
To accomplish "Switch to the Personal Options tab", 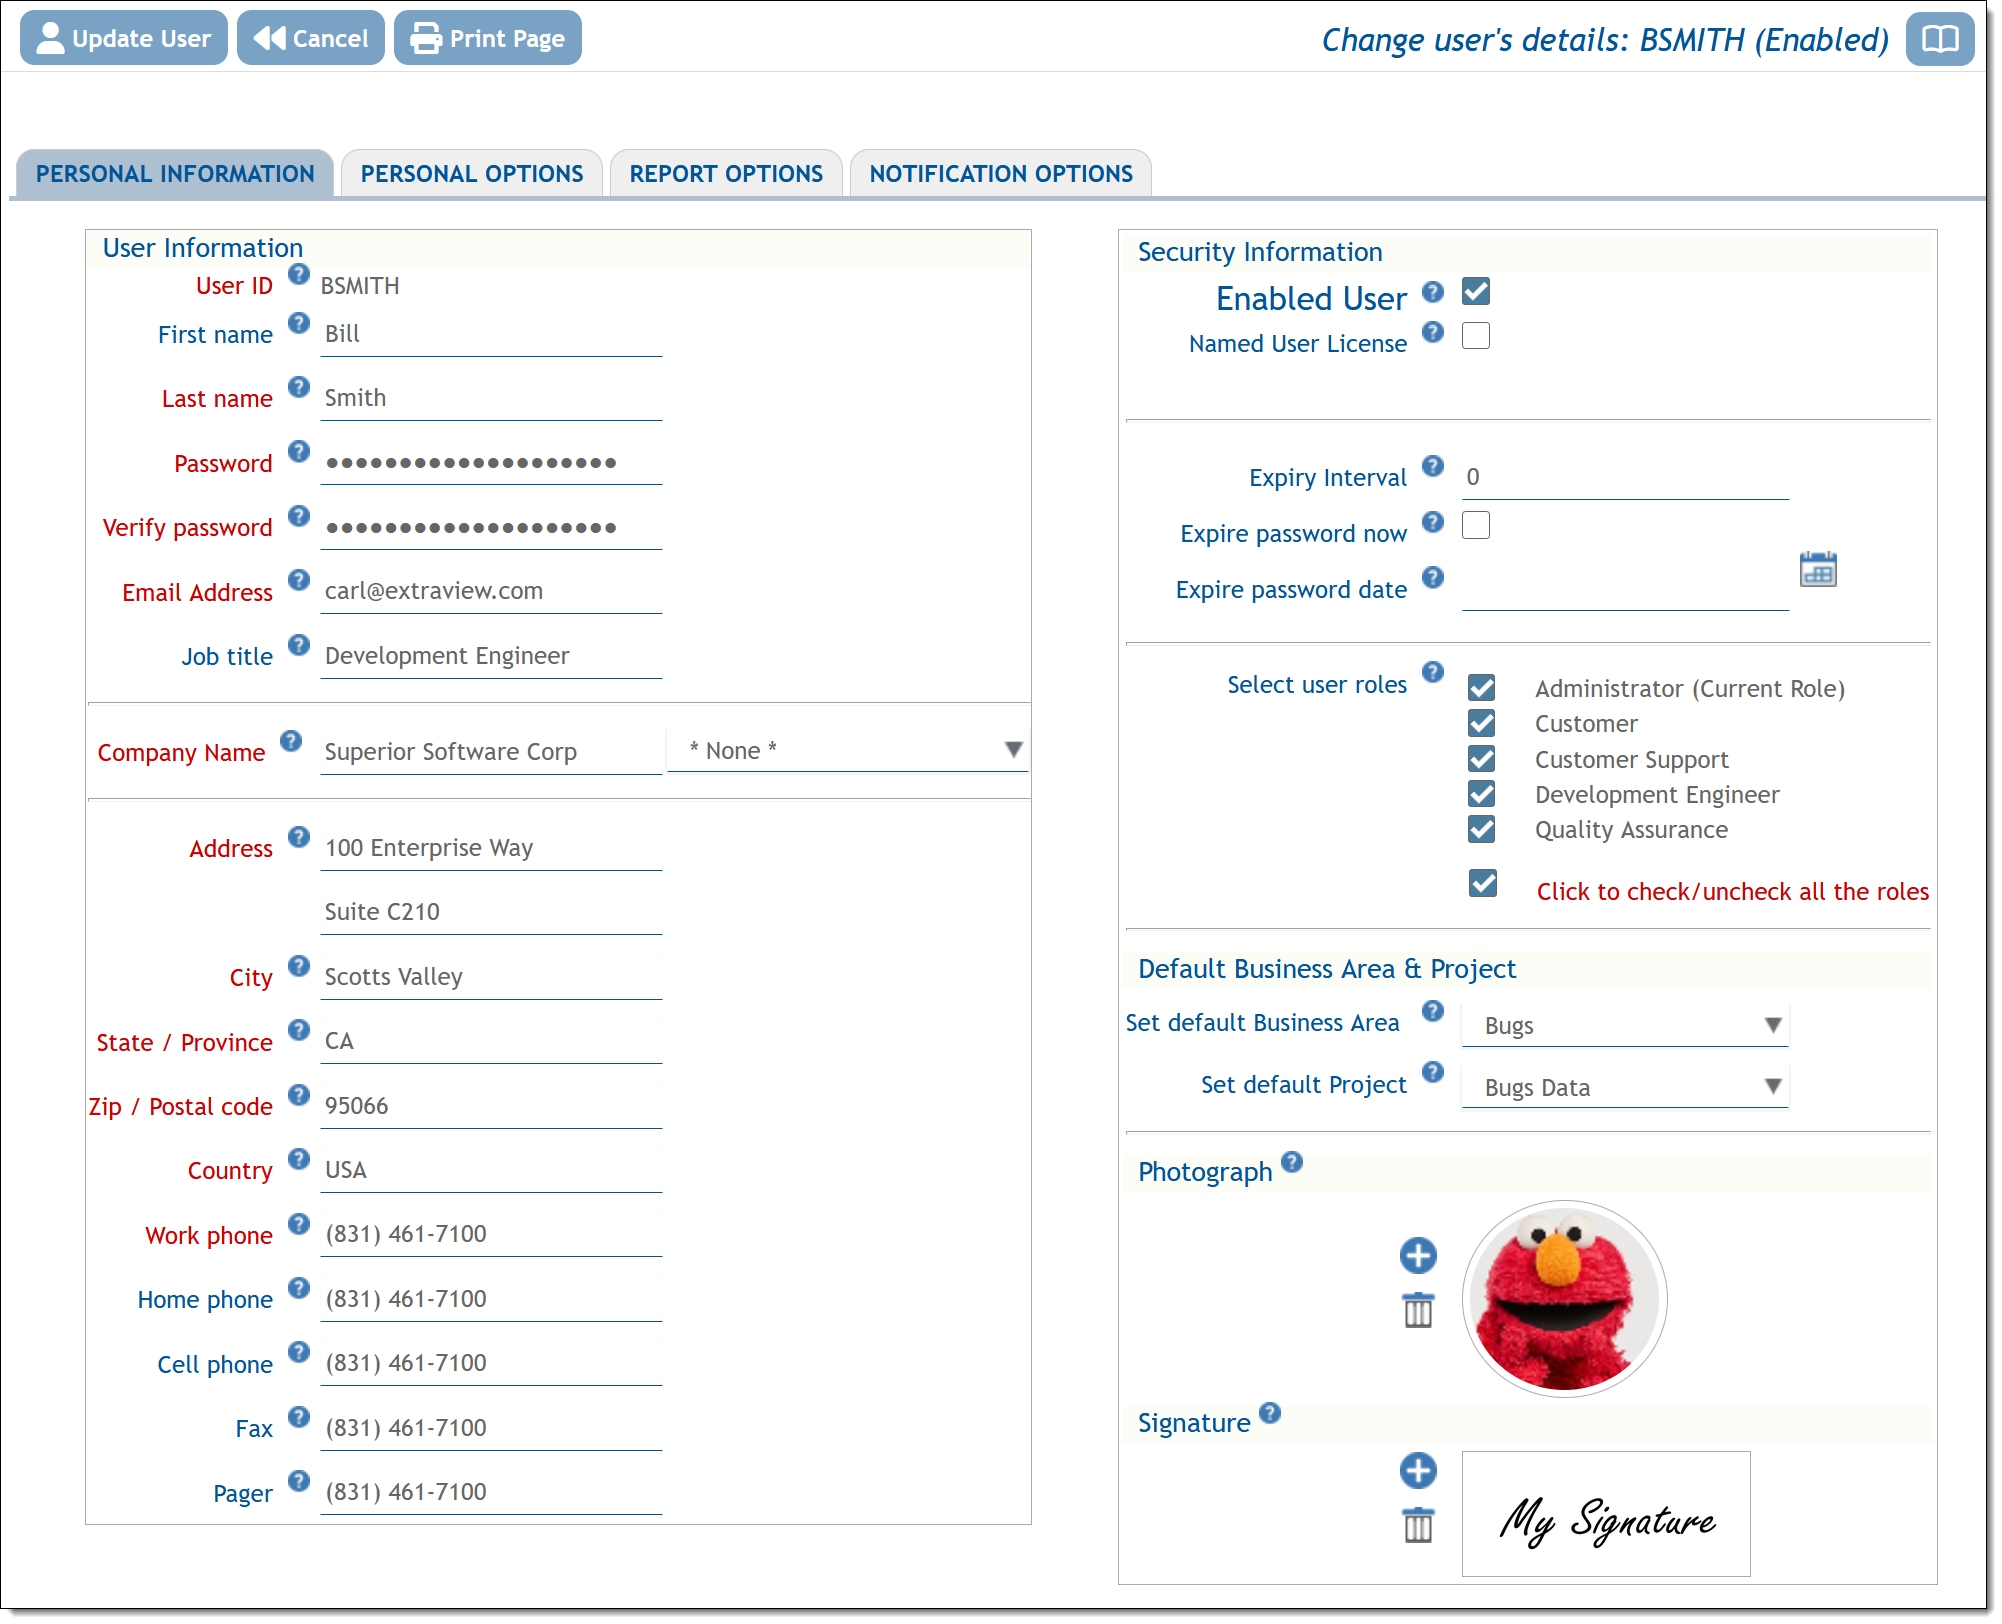I will [472, 174].
